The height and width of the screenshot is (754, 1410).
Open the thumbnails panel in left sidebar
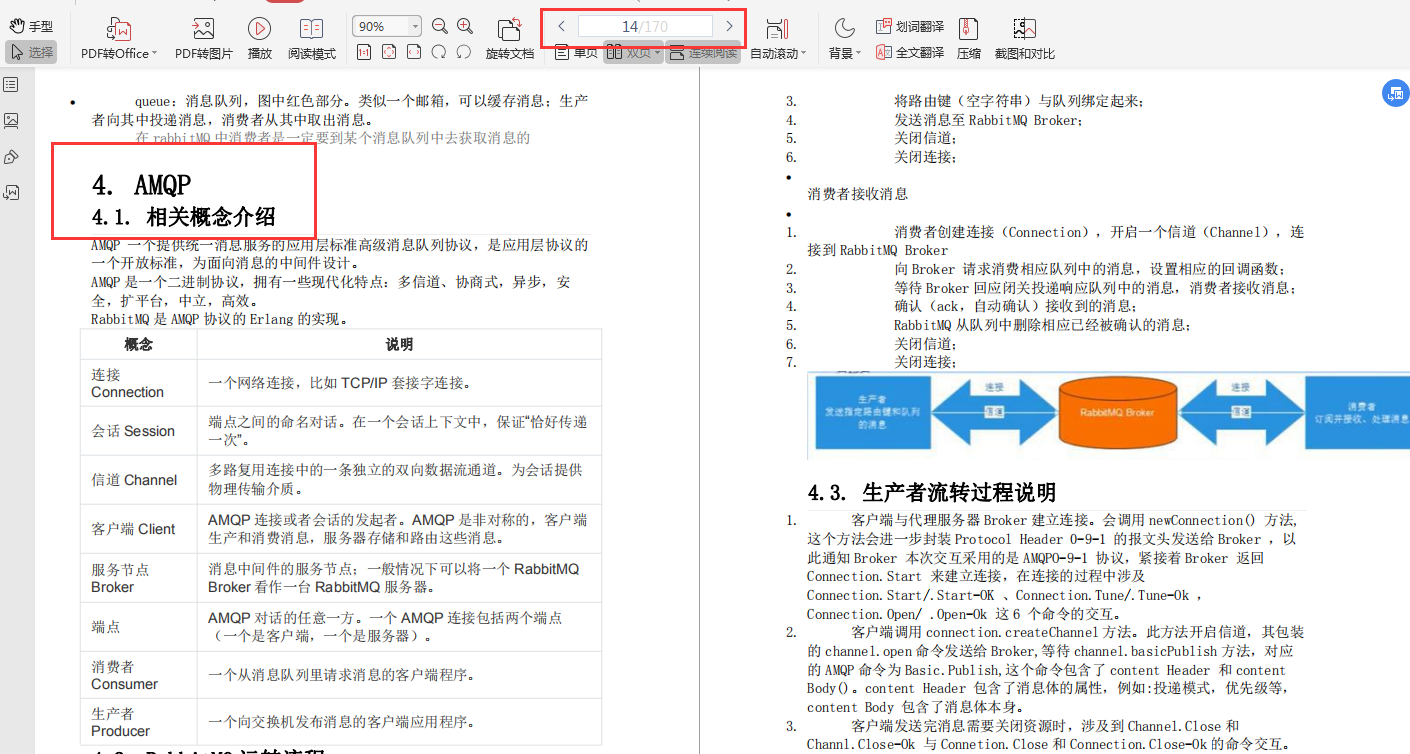(11, 120)
